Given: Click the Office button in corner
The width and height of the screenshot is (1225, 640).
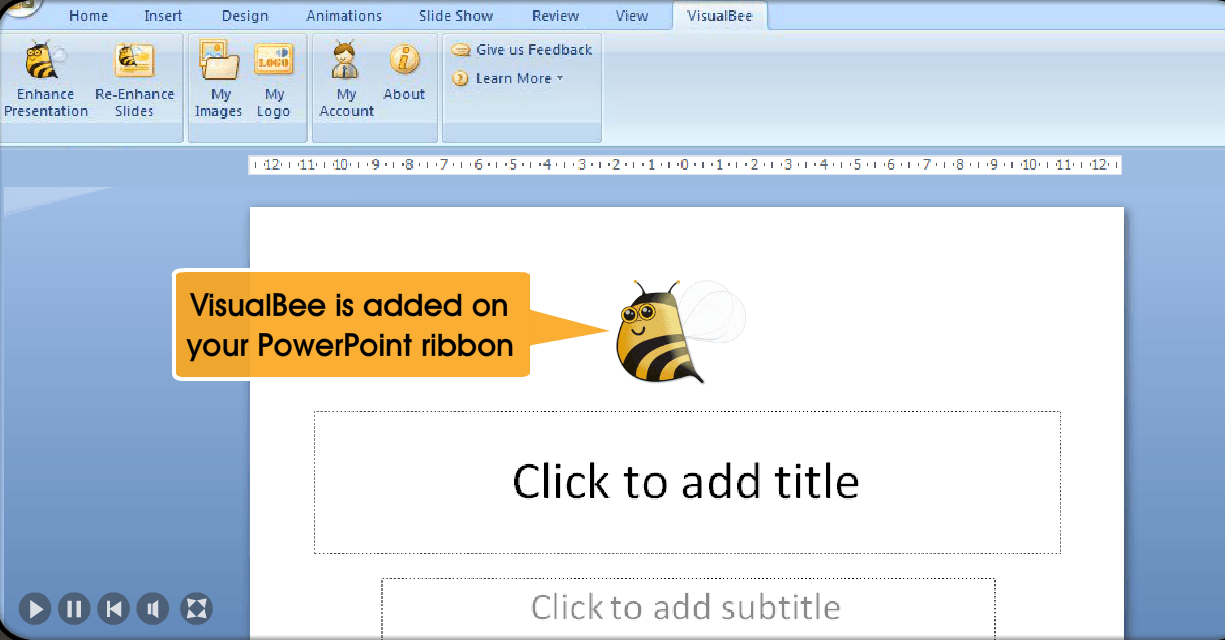Looking at the screenshot, I should pos(20,8).
